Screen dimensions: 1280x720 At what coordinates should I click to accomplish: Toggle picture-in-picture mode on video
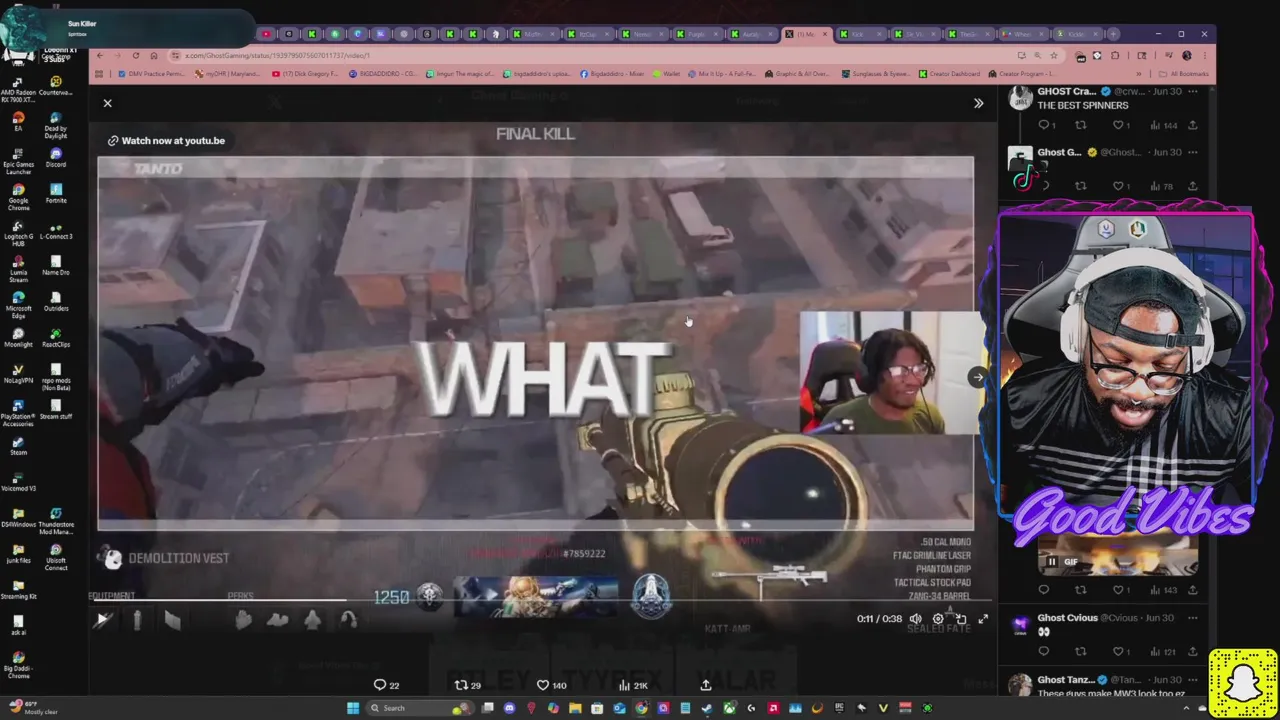[961, 619]
